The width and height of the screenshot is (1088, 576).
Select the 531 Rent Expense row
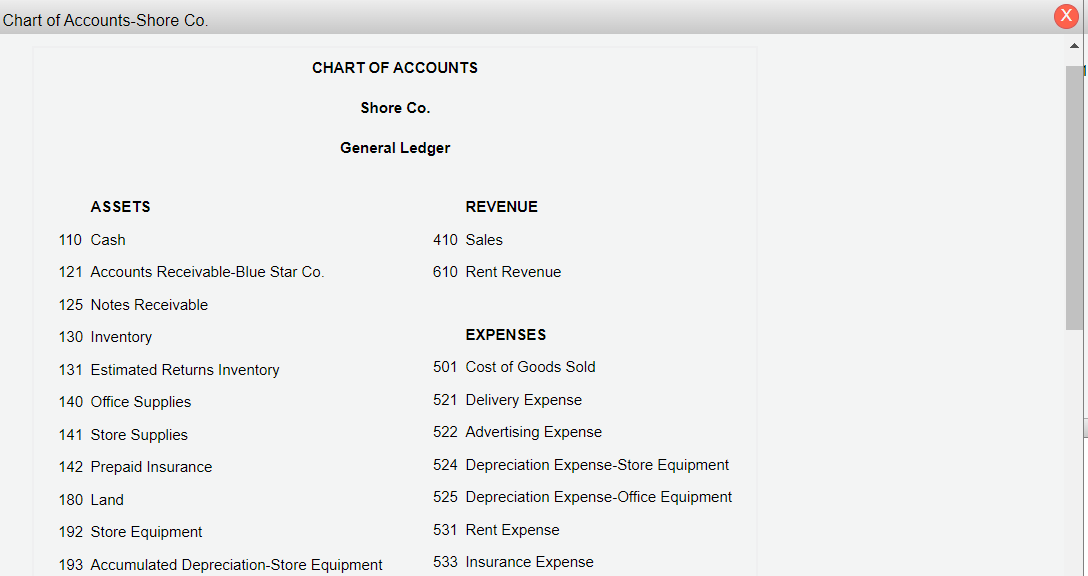coord(496,530)
